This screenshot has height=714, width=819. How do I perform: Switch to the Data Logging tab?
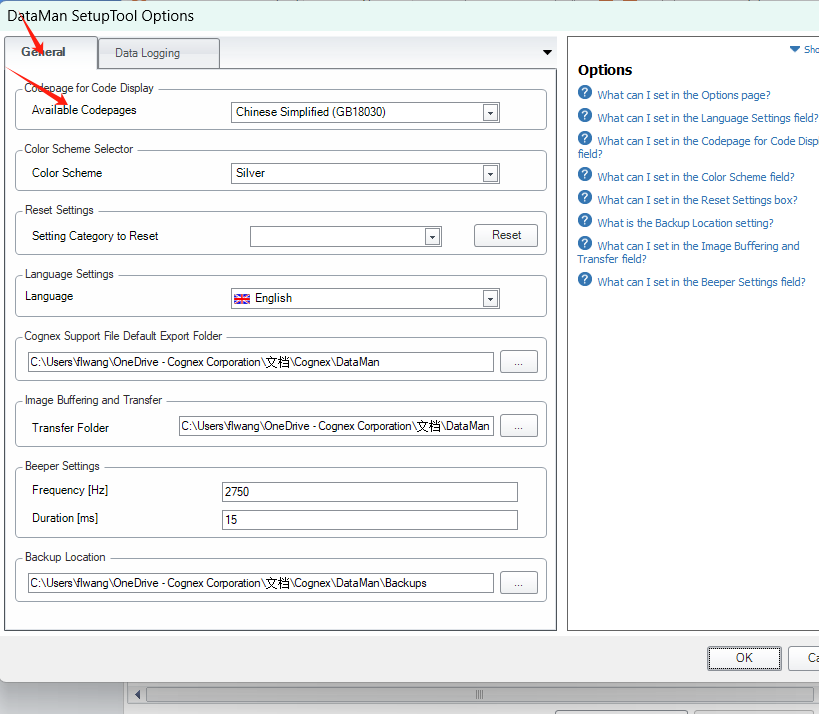159,53
